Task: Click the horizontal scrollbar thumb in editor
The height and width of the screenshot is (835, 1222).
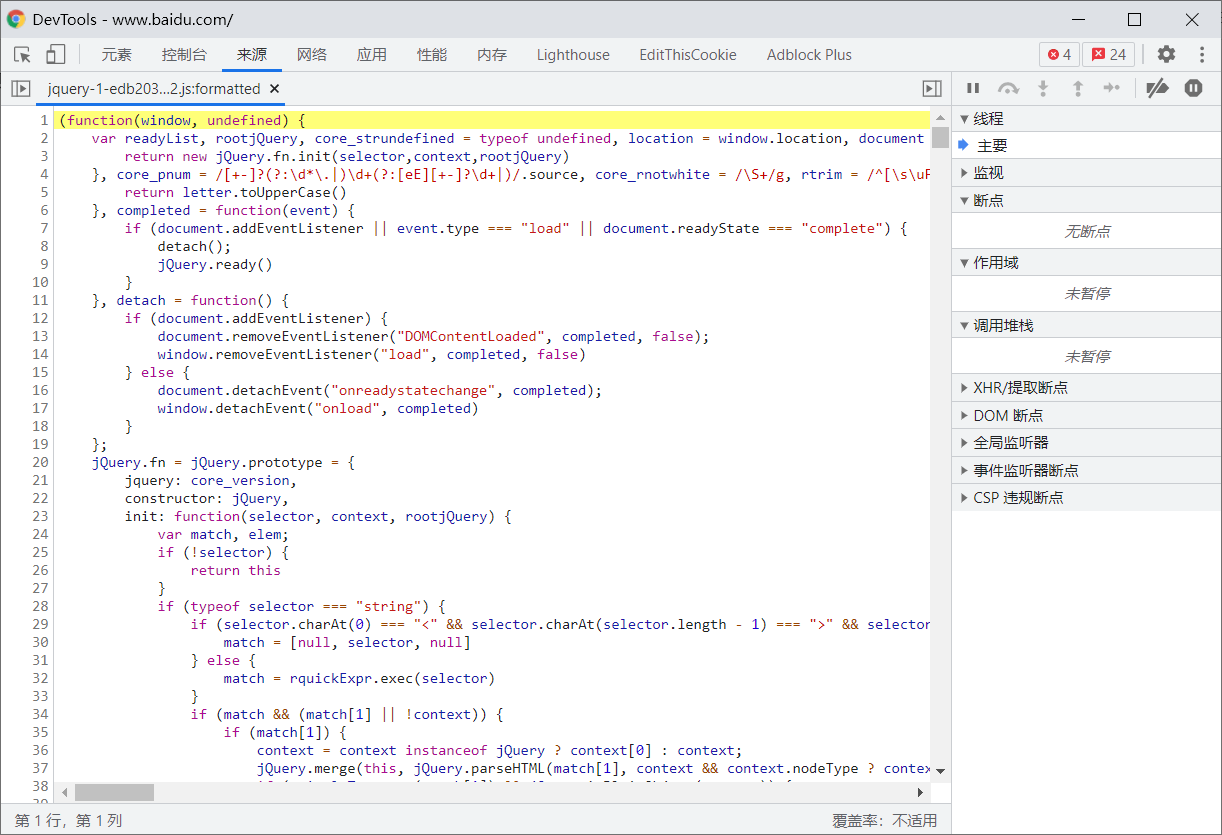Action: click(x=114, y=792)
